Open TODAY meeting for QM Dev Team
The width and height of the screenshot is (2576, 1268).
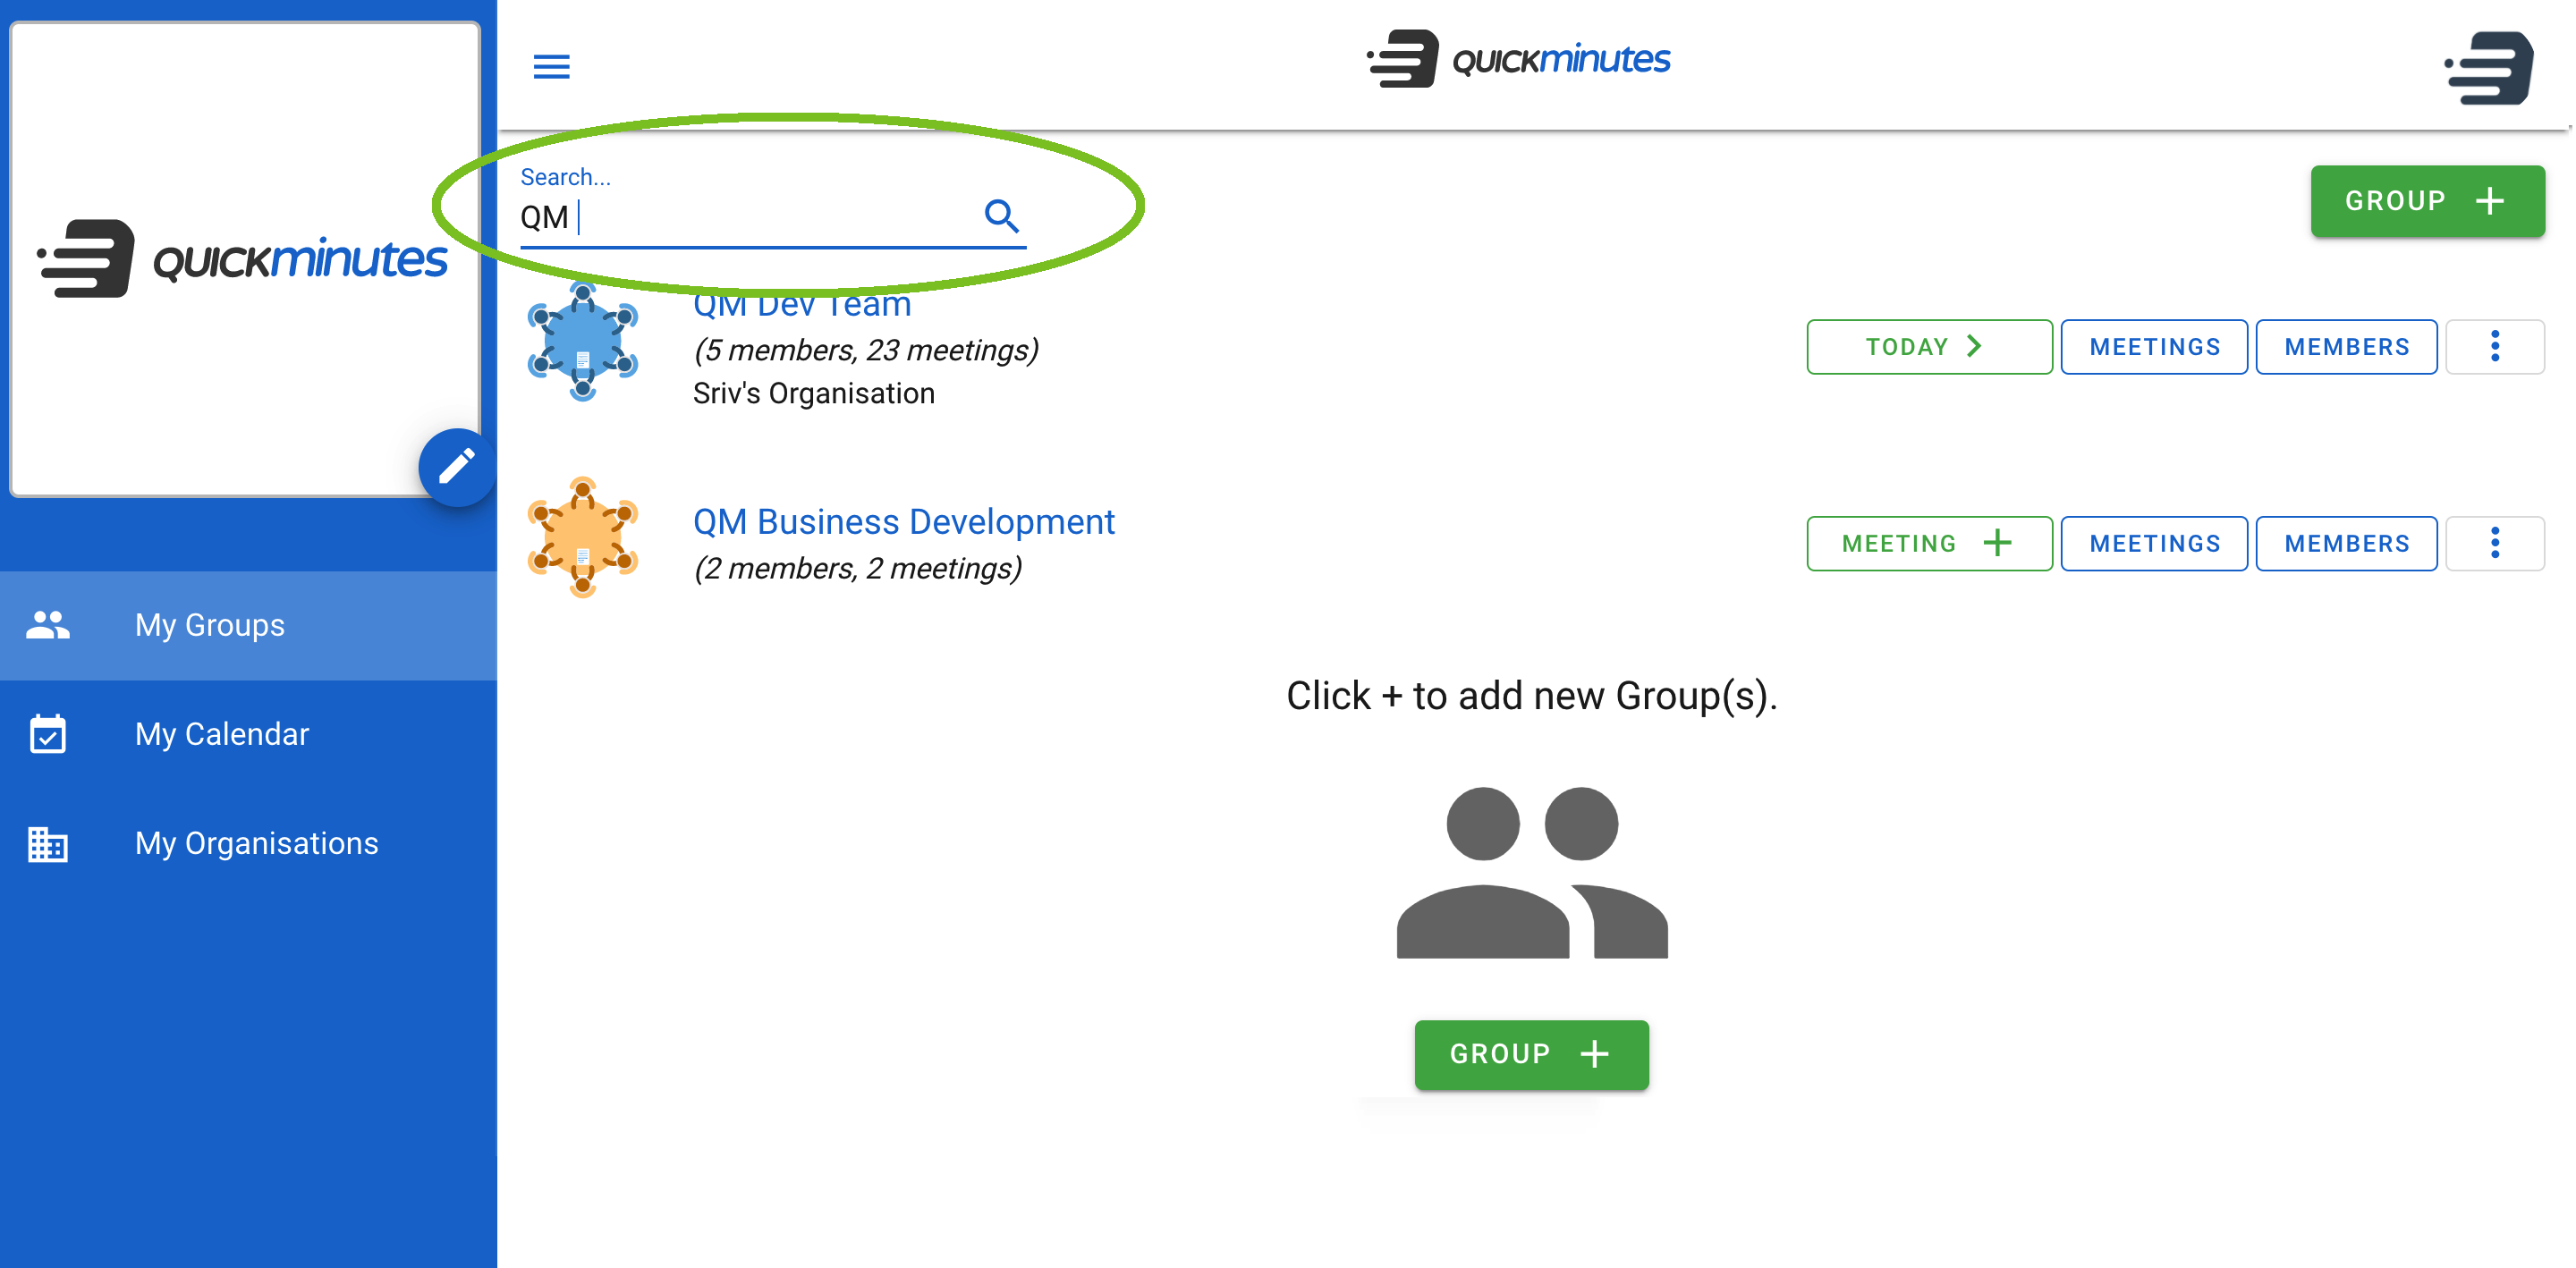pyautogui.click(x=1929, y=346)
